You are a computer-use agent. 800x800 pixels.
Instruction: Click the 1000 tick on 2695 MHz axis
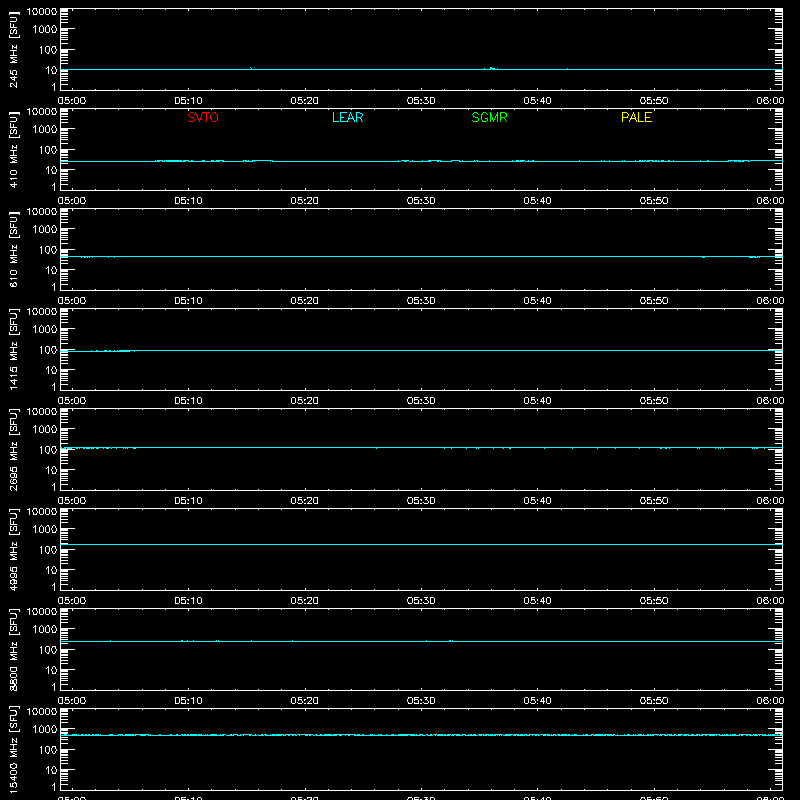click(x=45, y=430)
